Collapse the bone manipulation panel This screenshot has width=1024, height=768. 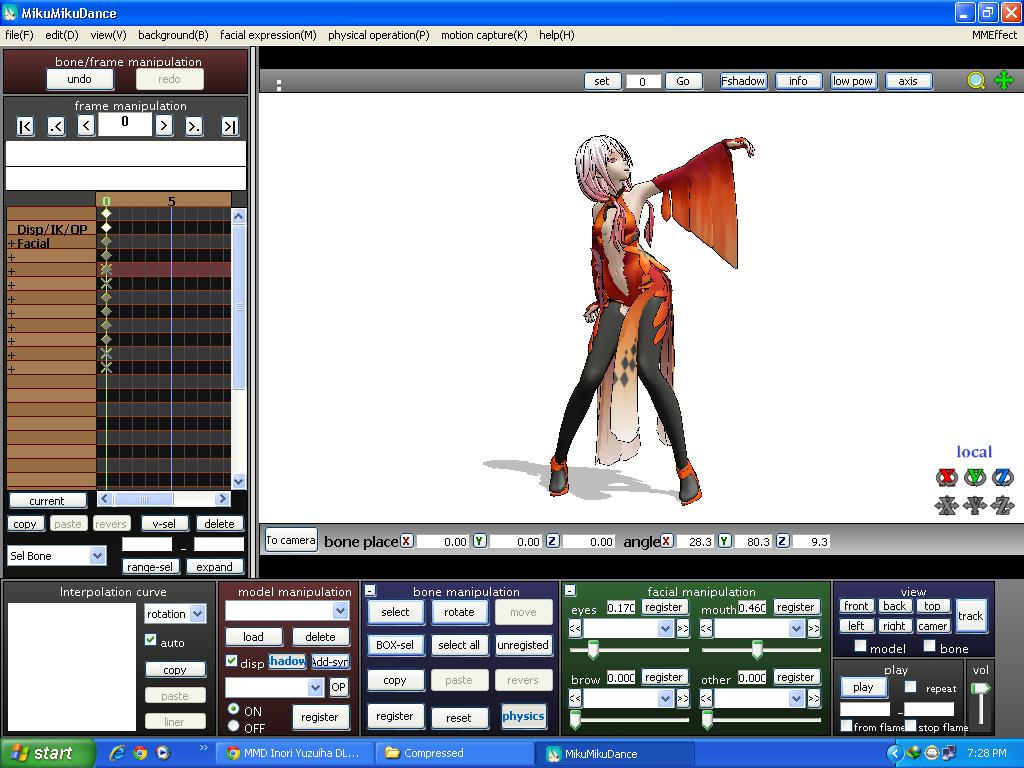click(370, 590)
